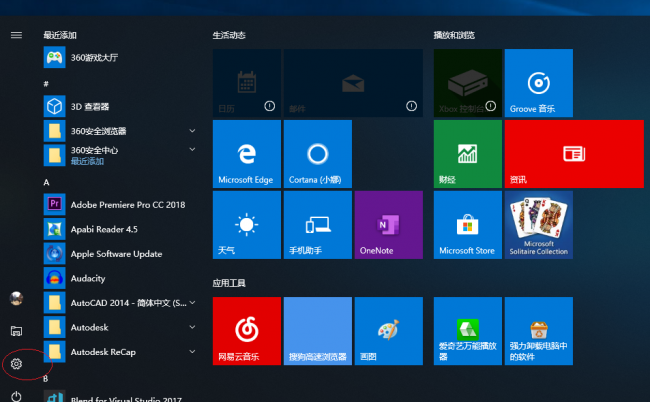Viewport: 650px width, 402px height.
Task: Open the red NetEase Cloud Music tile
Action: tap(247, 331)
